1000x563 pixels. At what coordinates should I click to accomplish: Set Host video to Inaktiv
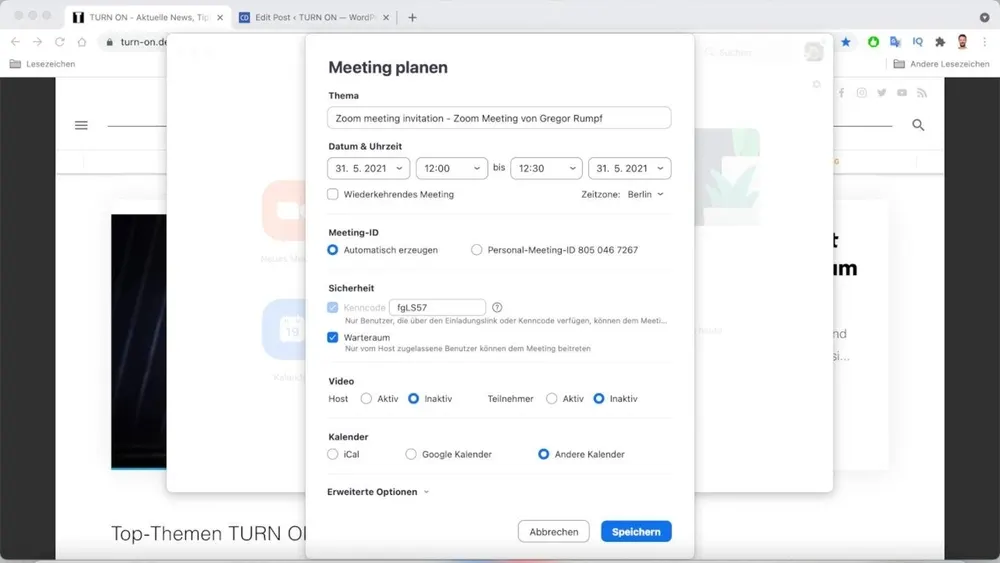tap(413, 398)
